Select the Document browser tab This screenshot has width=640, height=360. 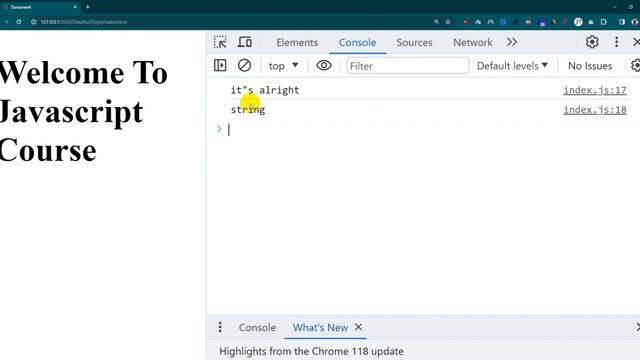pos(39,7)
